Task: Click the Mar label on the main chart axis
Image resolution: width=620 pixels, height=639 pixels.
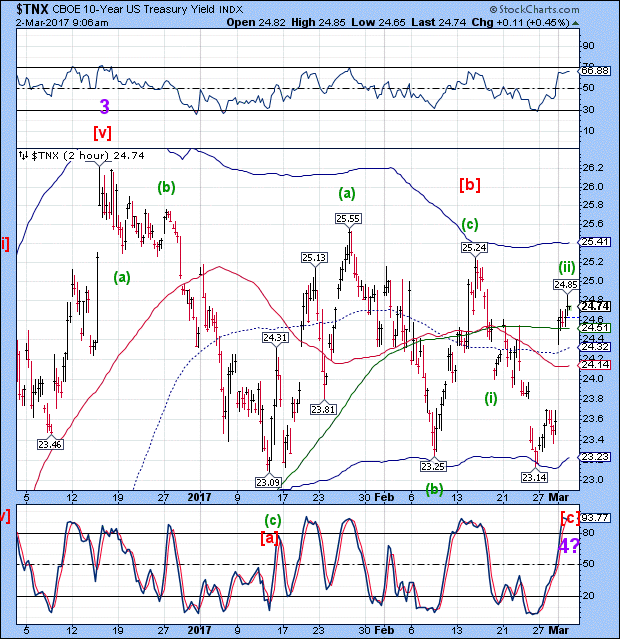Action: point(558,497)
